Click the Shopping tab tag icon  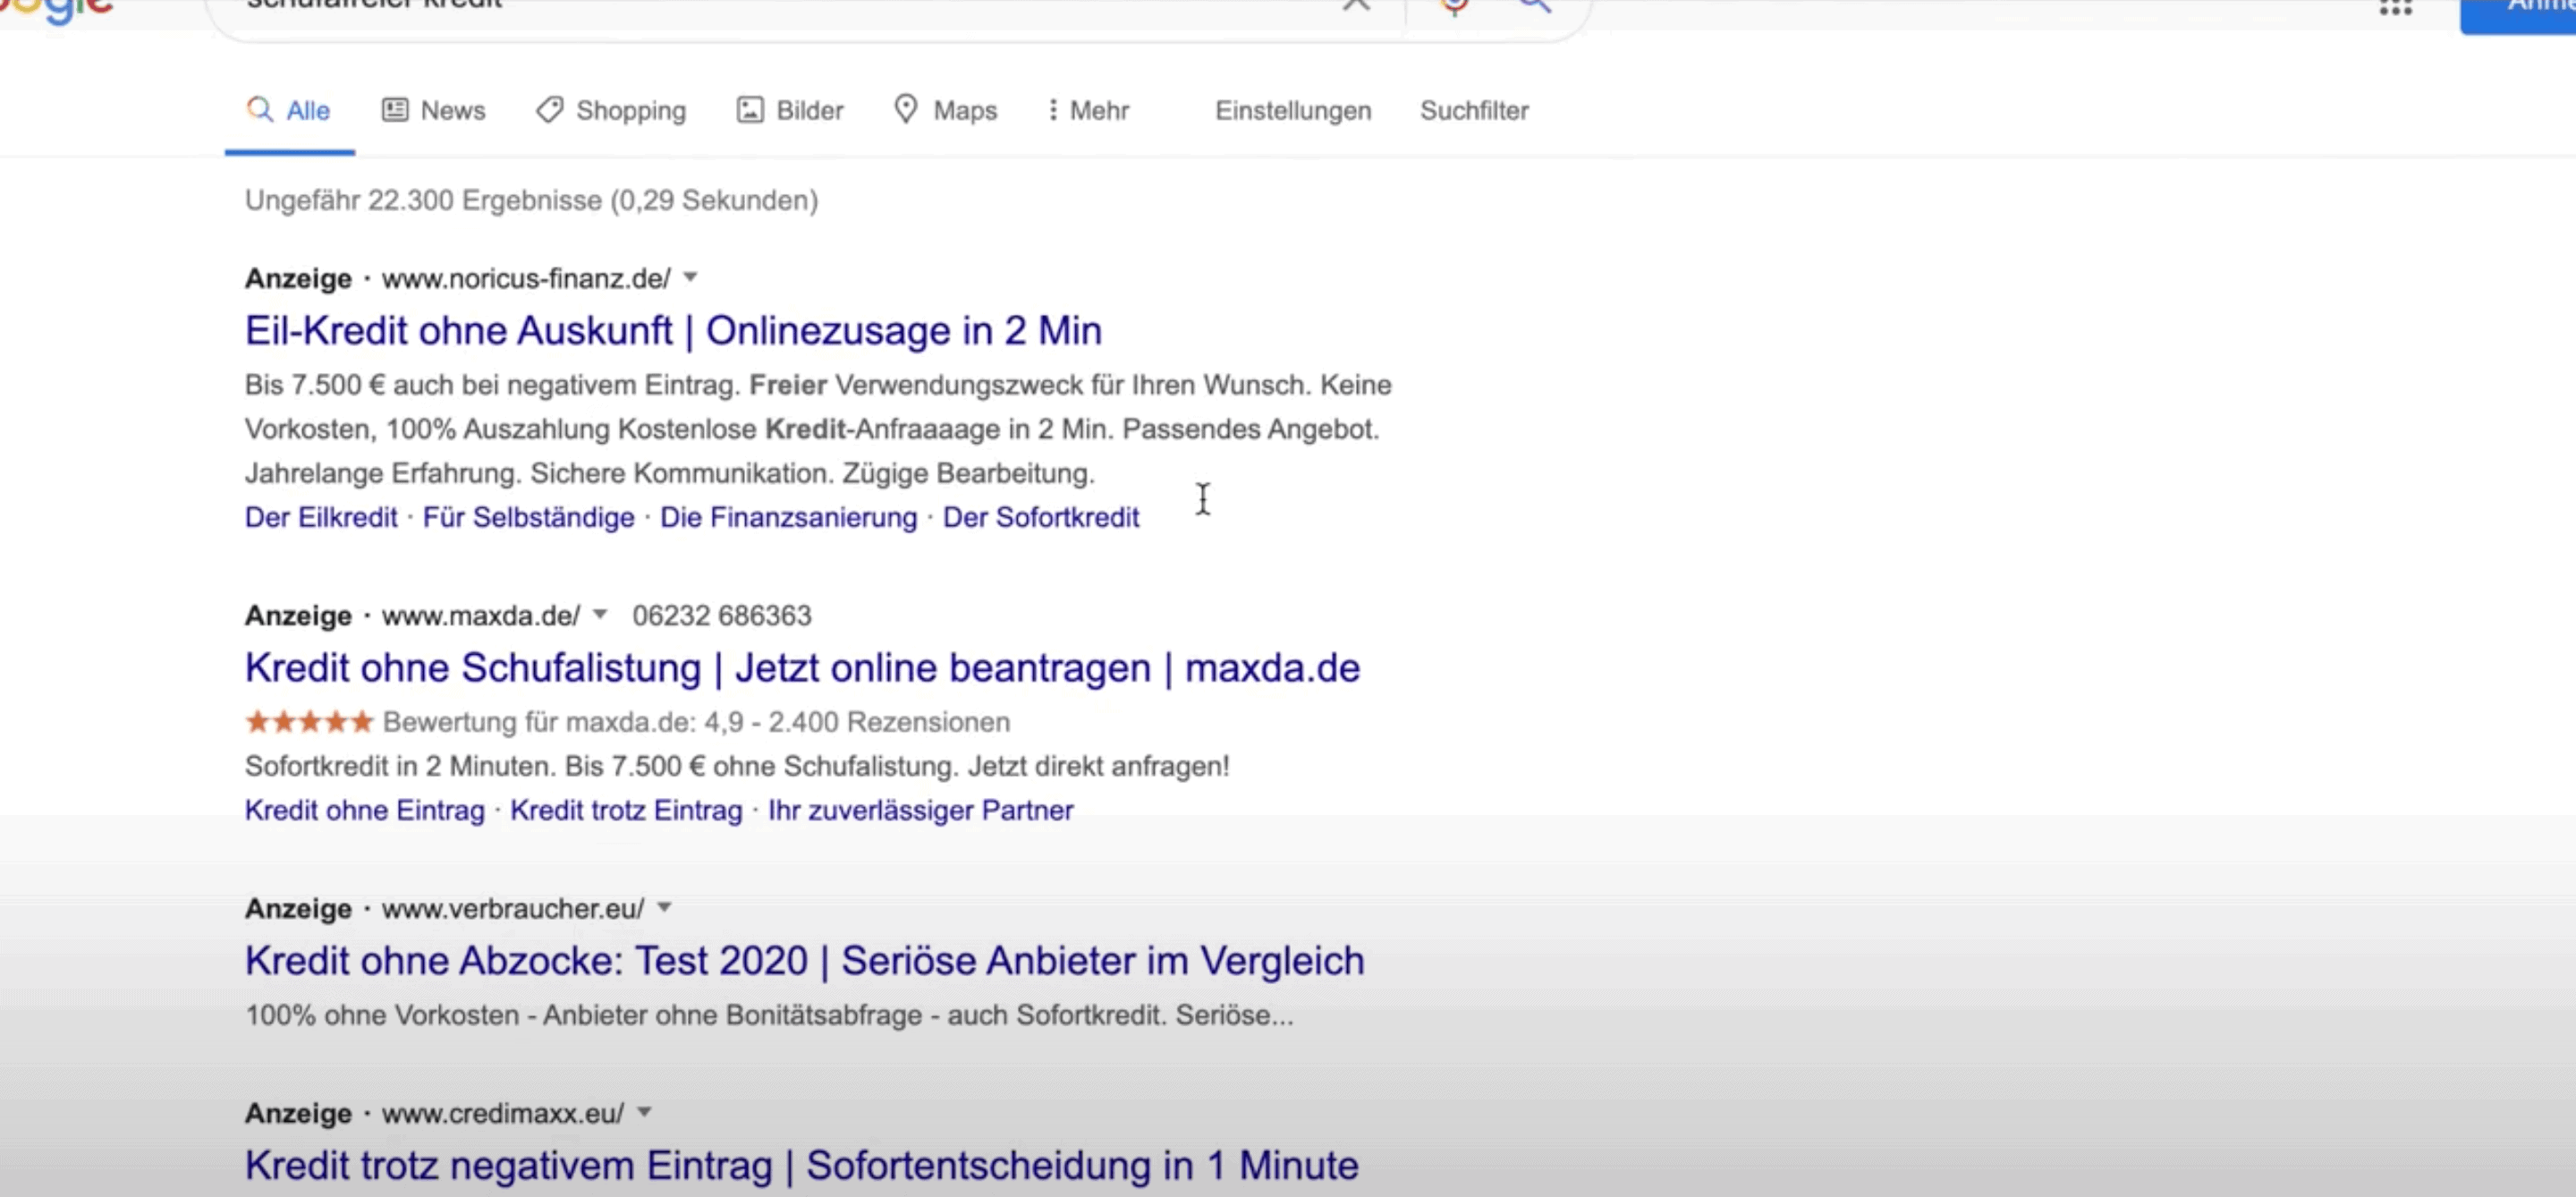pos(549,109)
